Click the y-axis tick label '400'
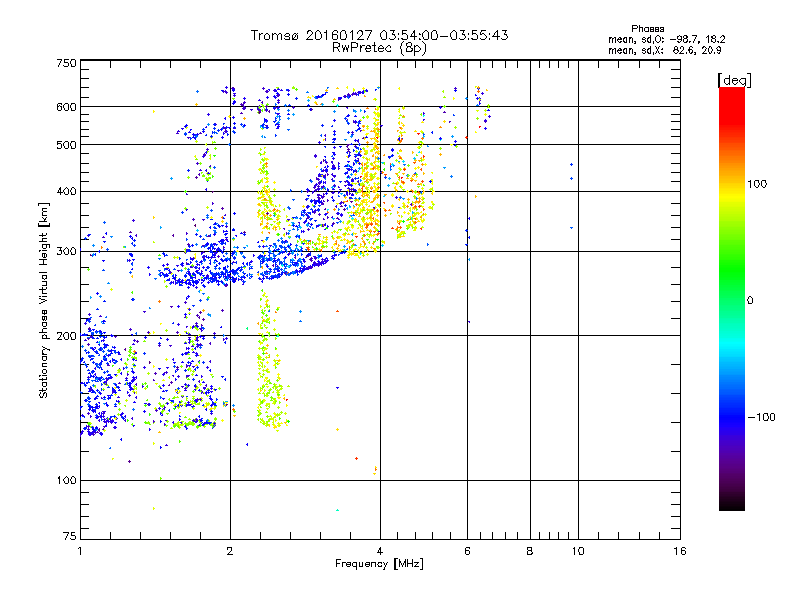800x600 pixels. pos(66,192)
